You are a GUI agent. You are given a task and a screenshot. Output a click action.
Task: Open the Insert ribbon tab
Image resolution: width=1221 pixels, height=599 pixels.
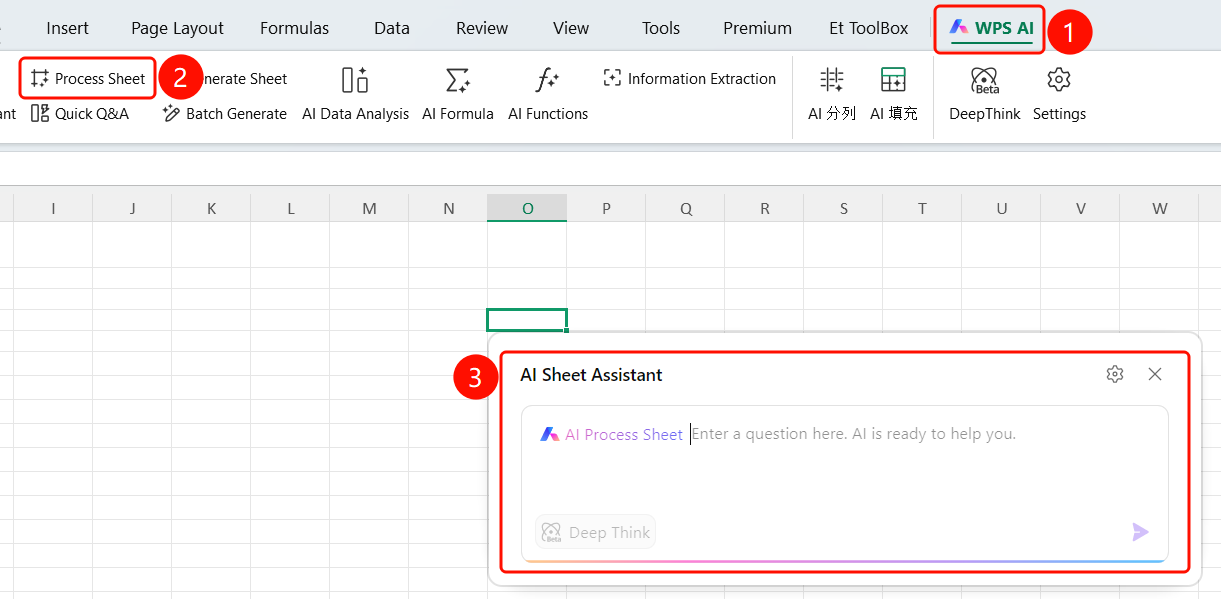pos(67,28)
